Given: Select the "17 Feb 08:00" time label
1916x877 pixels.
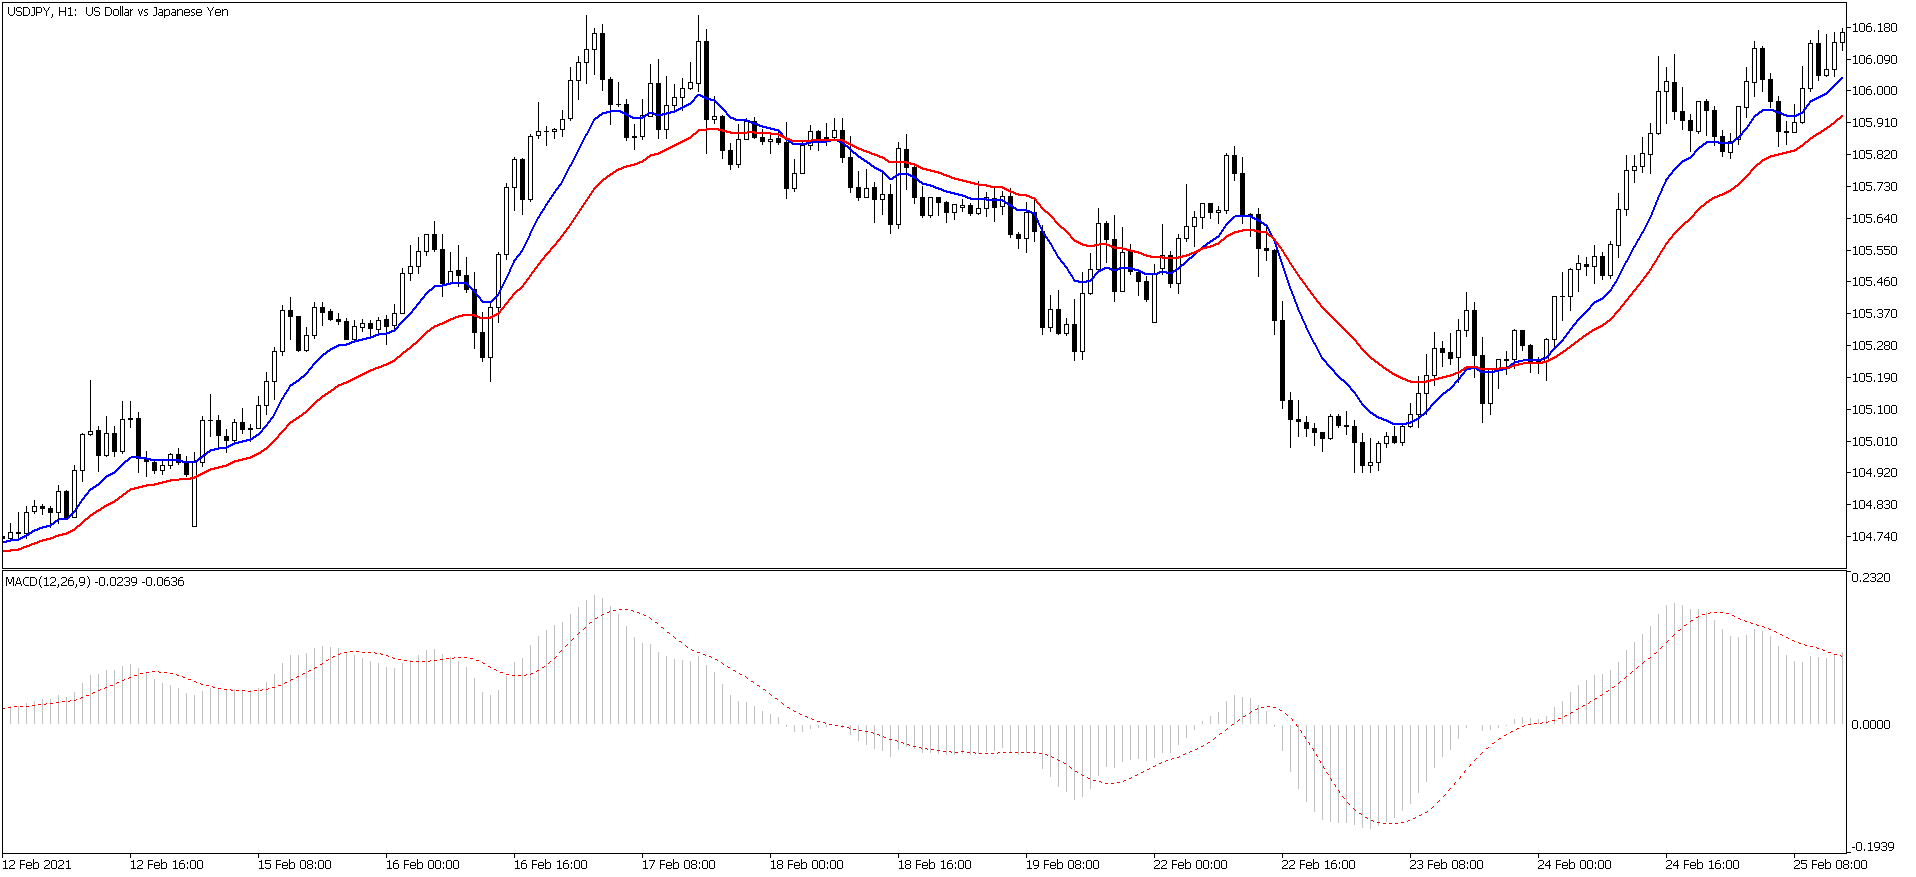Looking at the screenshot, I should tap(678, 865).
